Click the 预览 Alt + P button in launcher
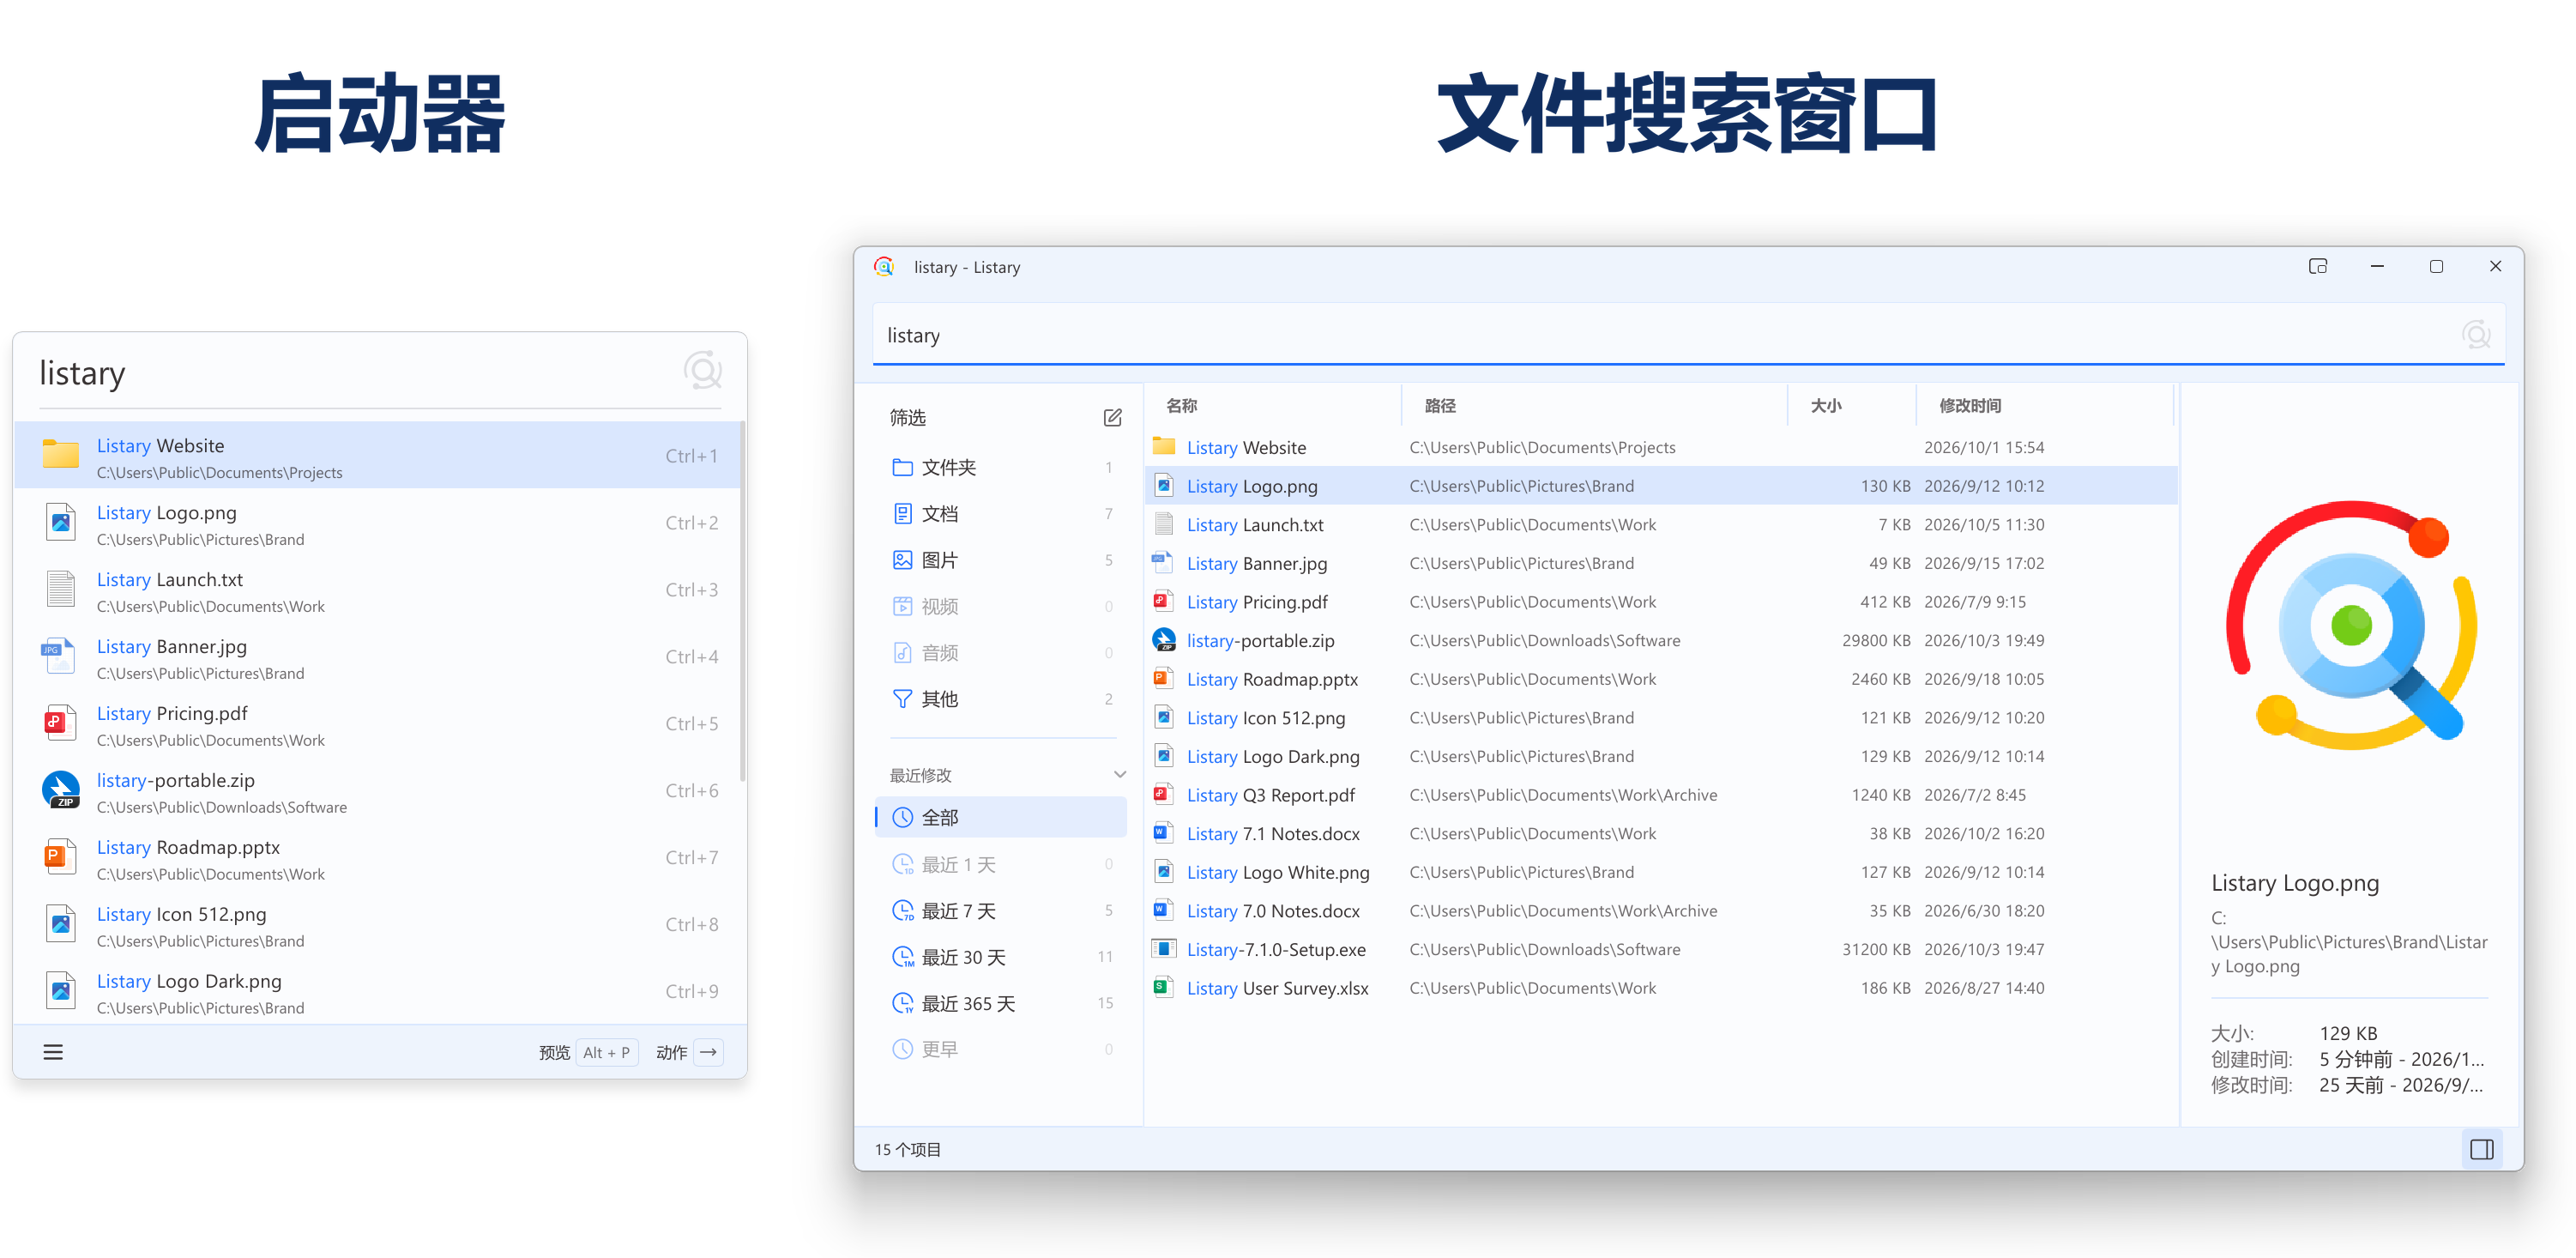 pyautogui.click(x=588, y=1052)
